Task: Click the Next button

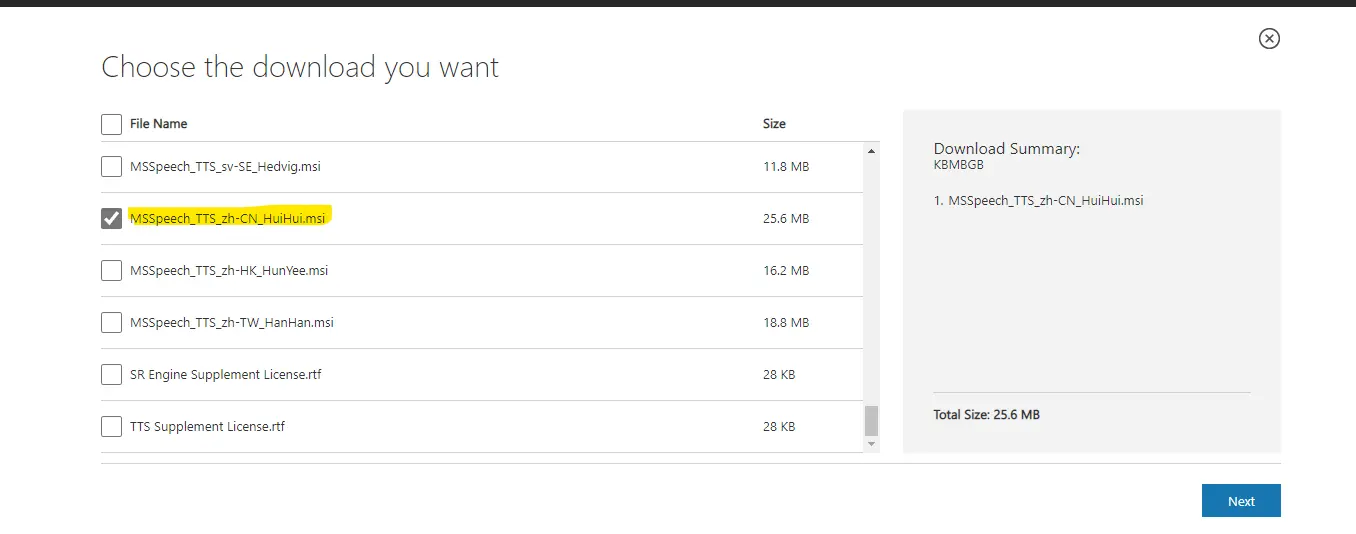Action: pyautogui.click(x=1240, y=501)
